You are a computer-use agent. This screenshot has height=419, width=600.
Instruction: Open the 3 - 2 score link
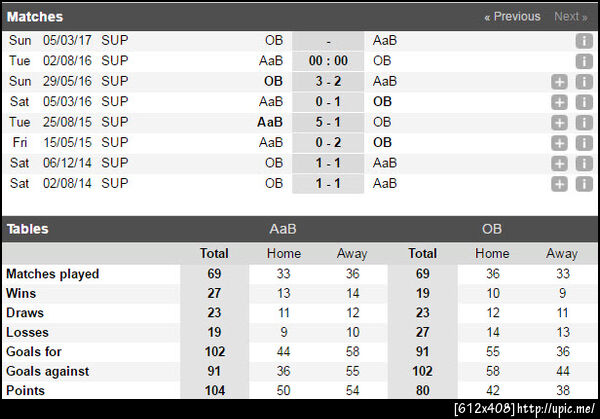click(328, 81)
